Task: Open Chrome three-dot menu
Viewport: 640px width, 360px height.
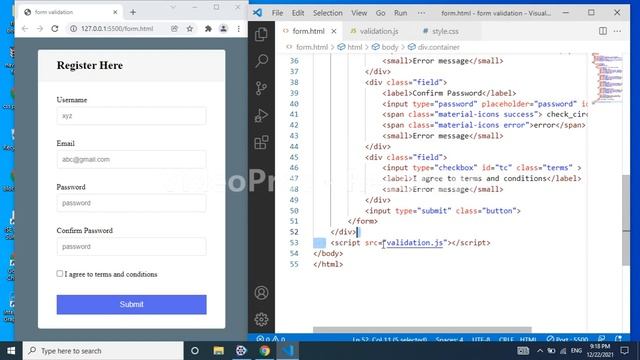Action: pos(238,29)
